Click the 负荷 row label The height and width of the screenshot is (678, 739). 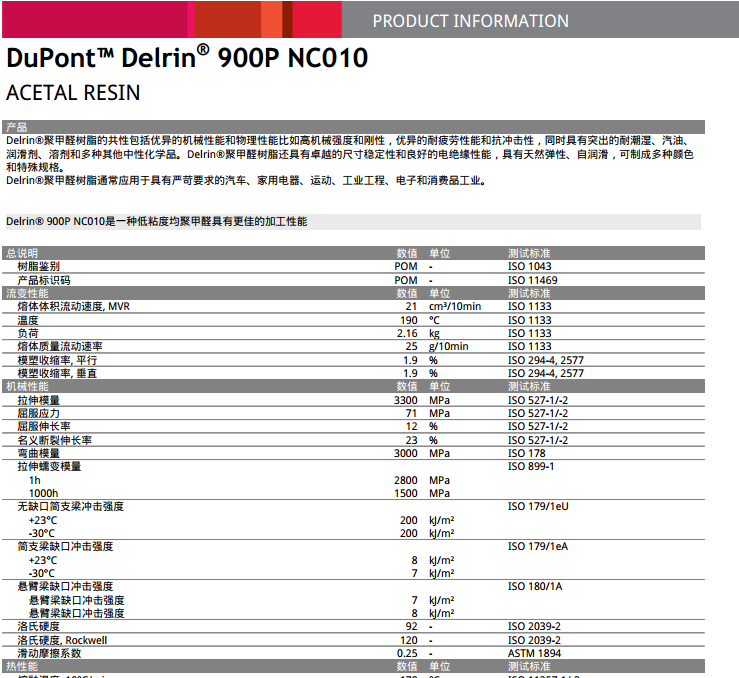[x=28, y=333]
